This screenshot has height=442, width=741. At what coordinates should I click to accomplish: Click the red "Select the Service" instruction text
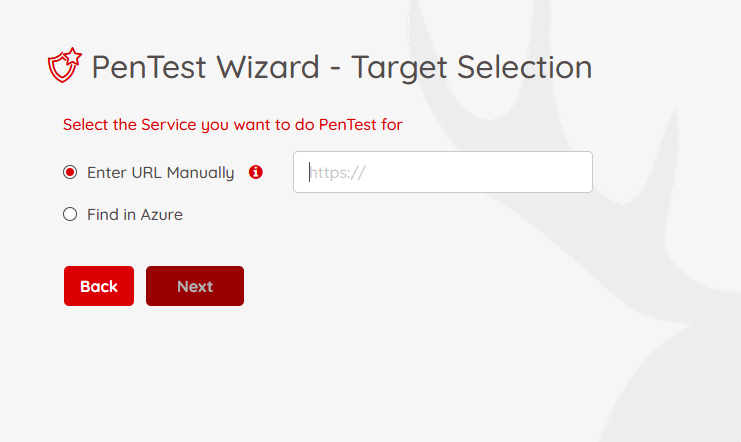click(233, 125)
